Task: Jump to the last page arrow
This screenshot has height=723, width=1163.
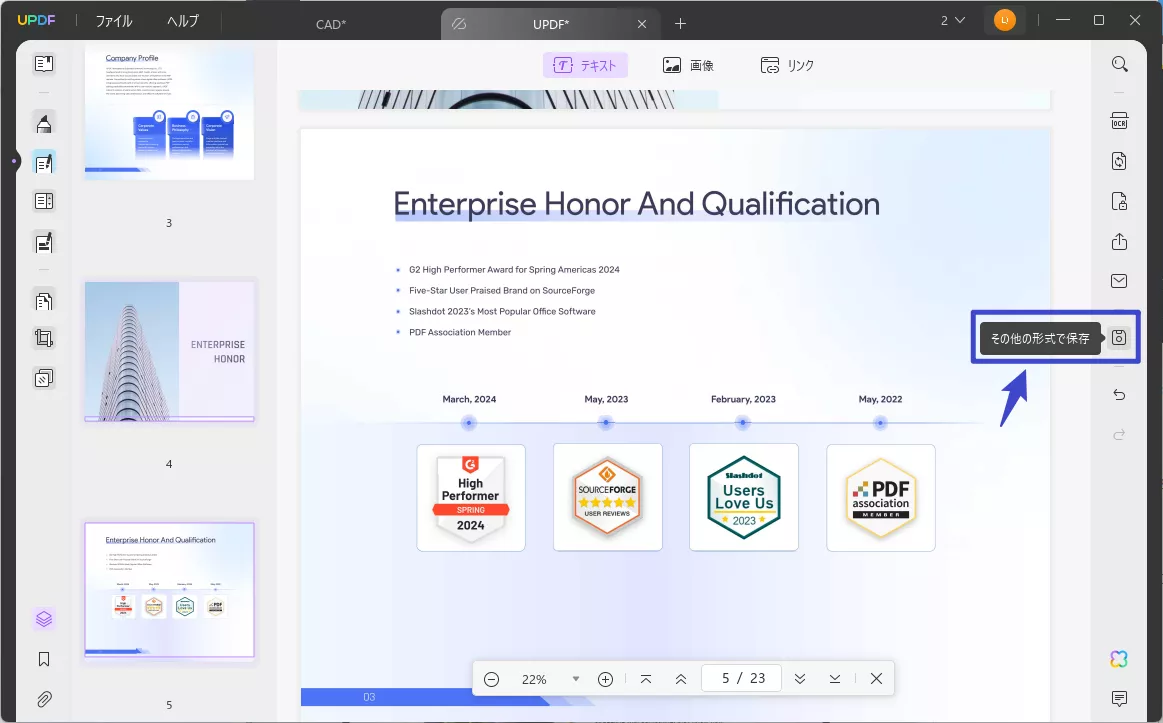Action: 834,679
